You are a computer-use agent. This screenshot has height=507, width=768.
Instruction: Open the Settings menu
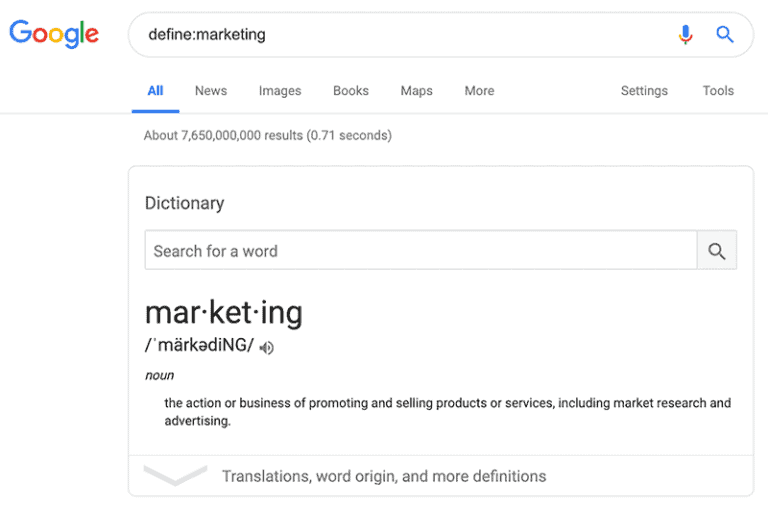(x=644, y=91)
